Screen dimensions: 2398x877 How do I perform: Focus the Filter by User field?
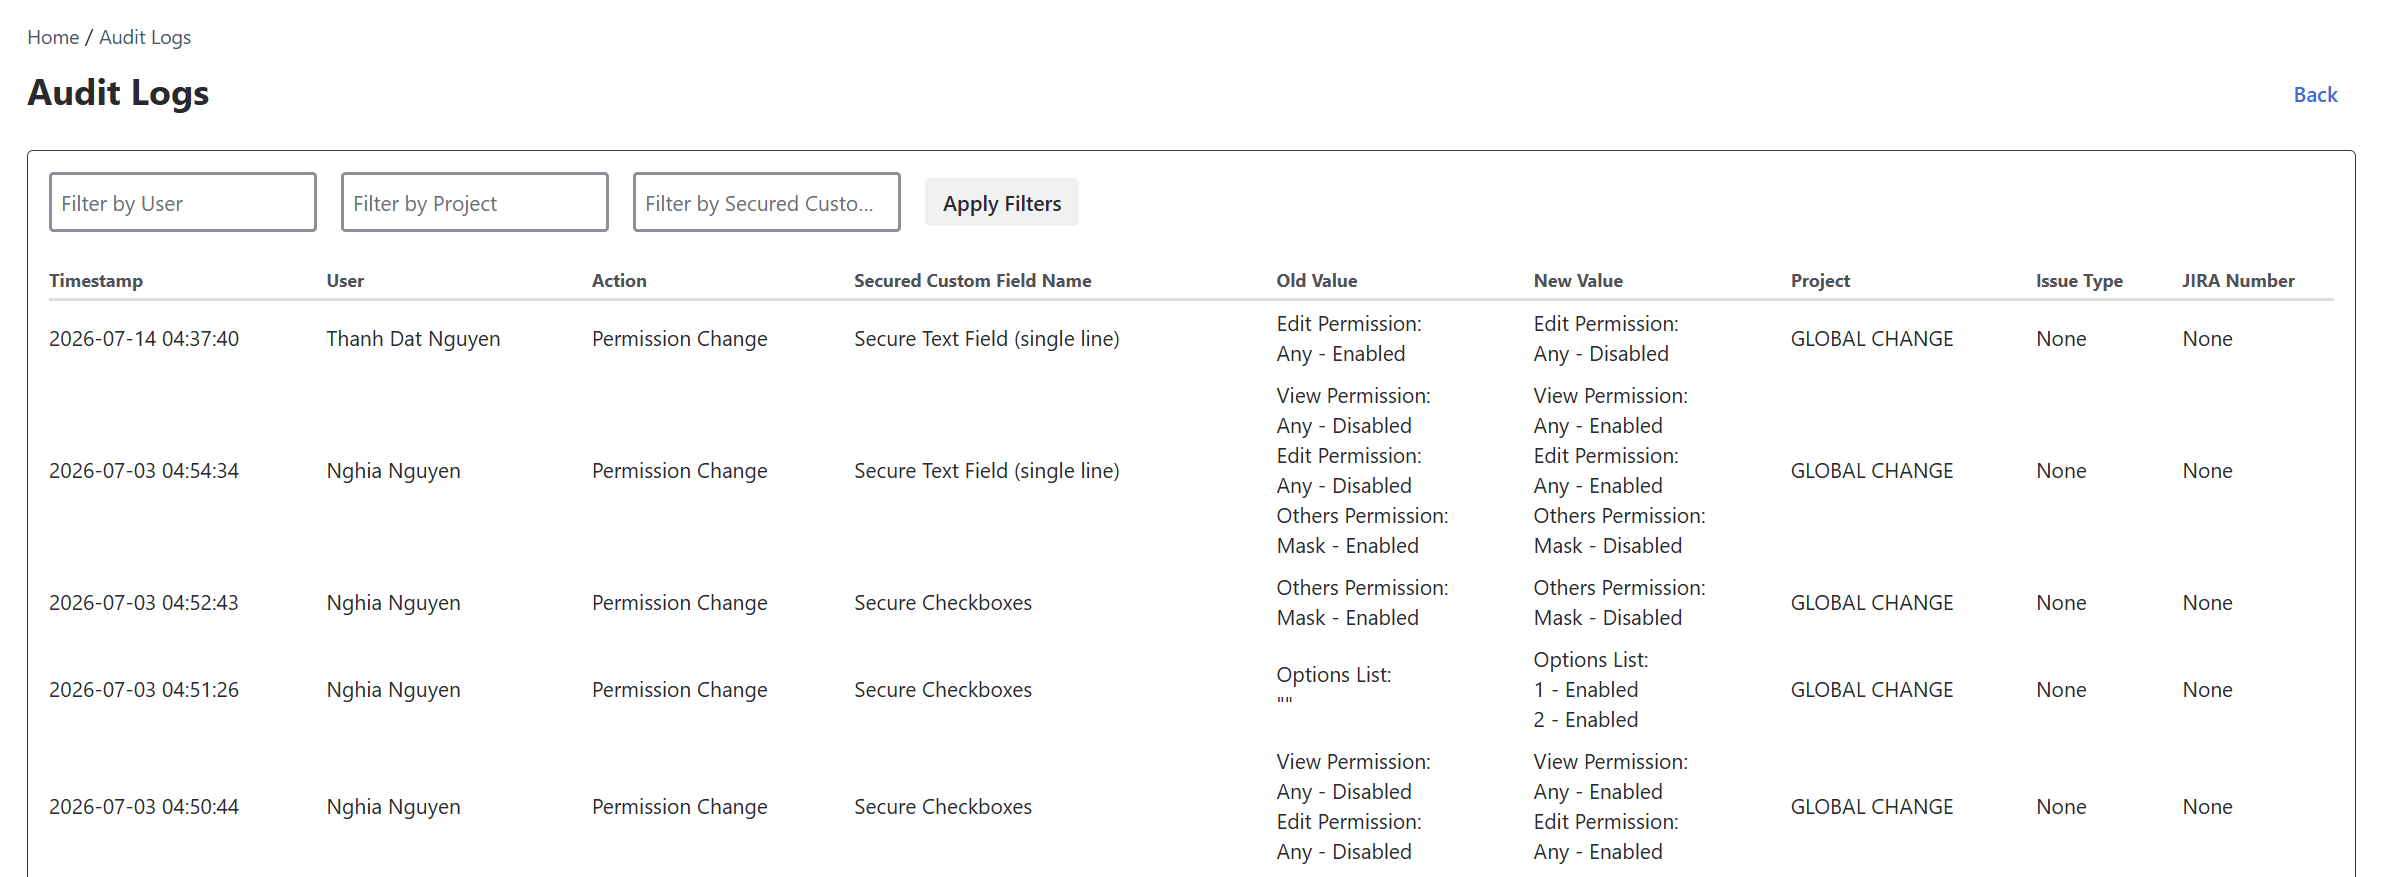[x=183, y=202]
